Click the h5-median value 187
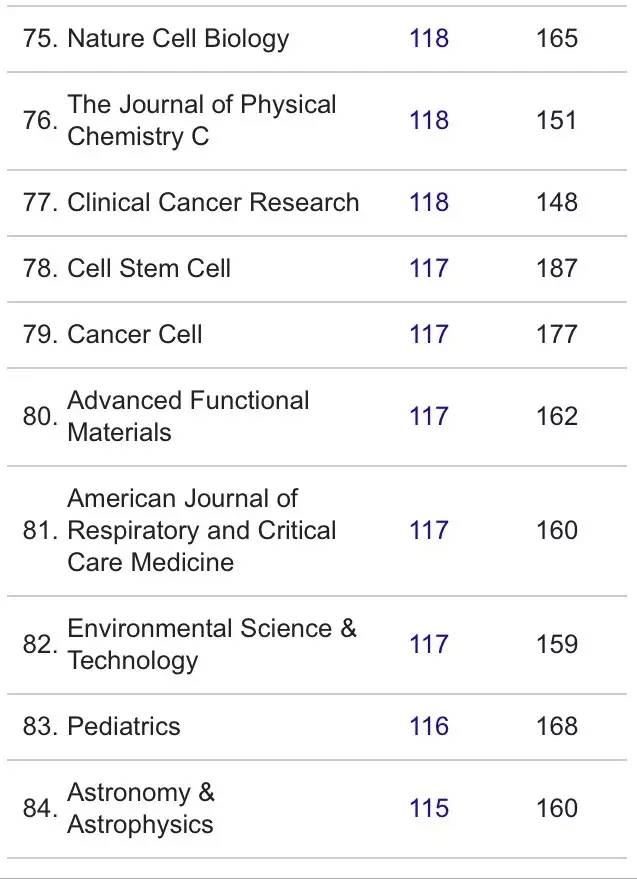Image resolution: width=637 pixels, height=879 pixels. (557, 268)
